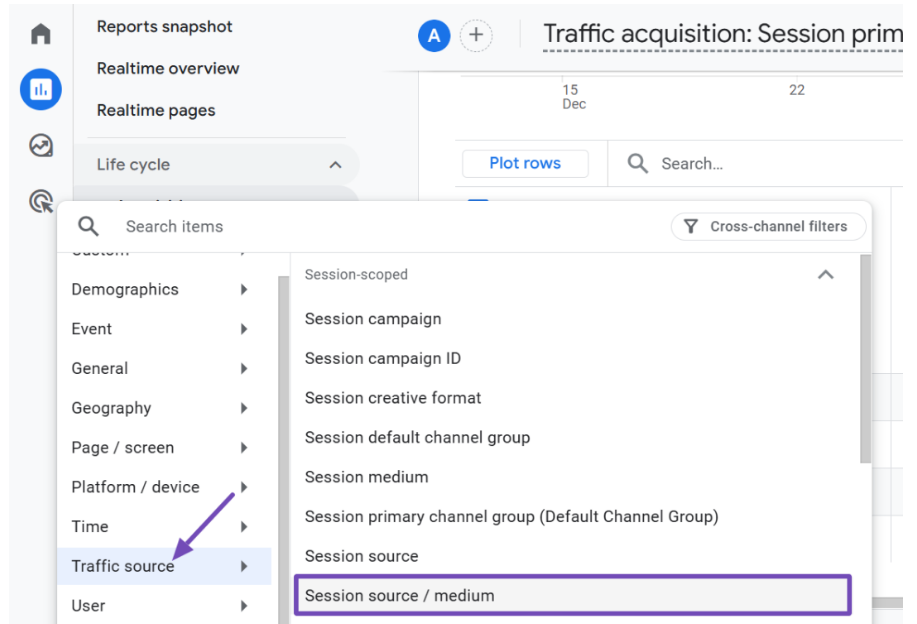Click the magnifier icon beside Search items
The image size is (917, 624).
pyautogui.click(x=88, y=226)
